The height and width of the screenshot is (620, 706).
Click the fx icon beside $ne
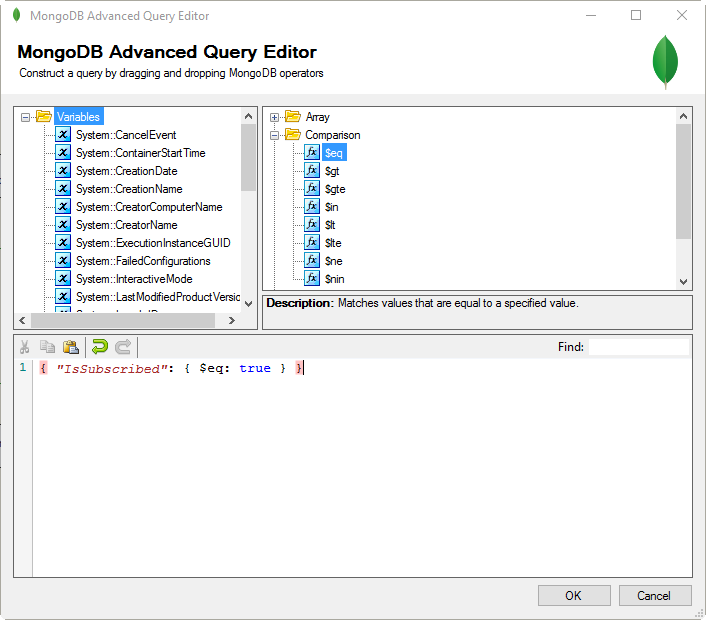(x=312, y=260)
